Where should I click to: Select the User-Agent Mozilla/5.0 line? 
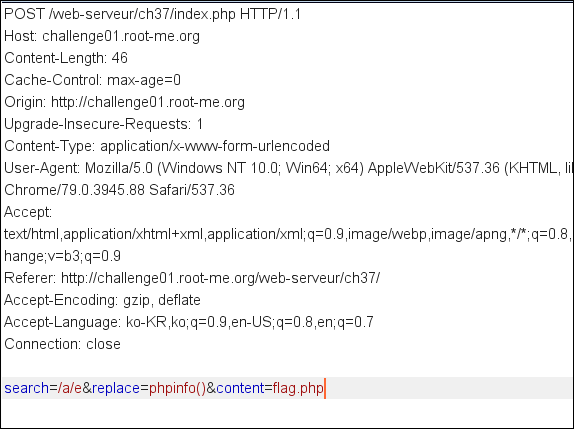[288, 168]
